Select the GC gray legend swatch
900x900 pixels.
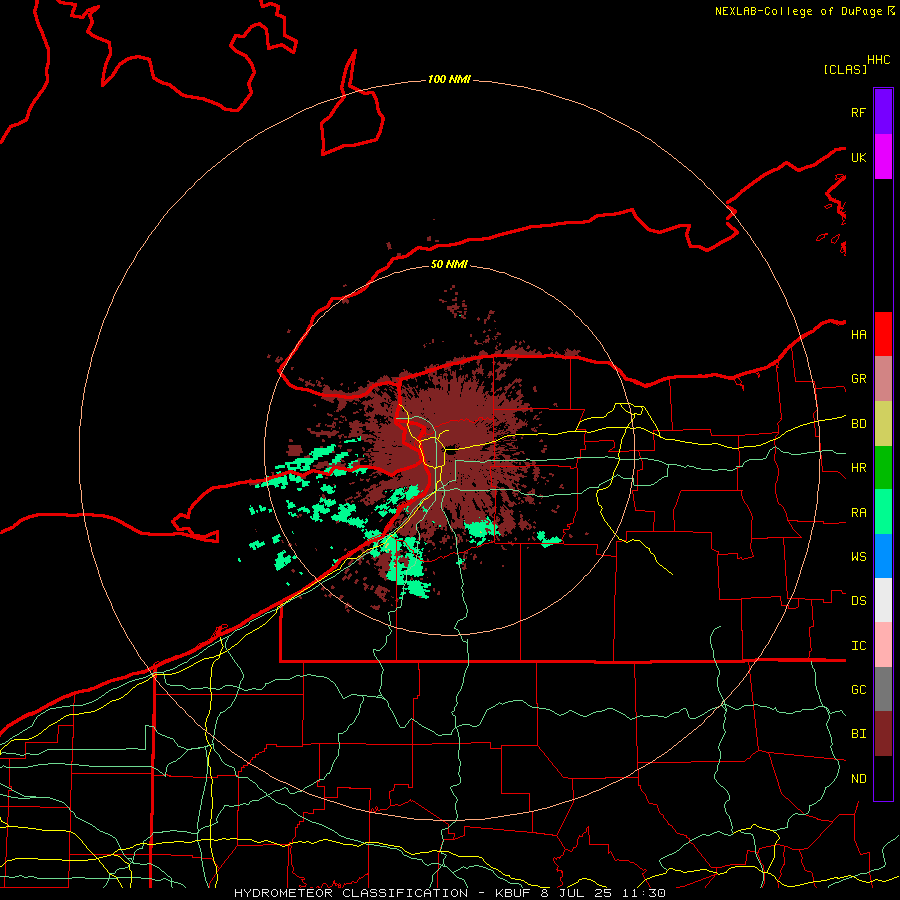[x=883, y=689]
